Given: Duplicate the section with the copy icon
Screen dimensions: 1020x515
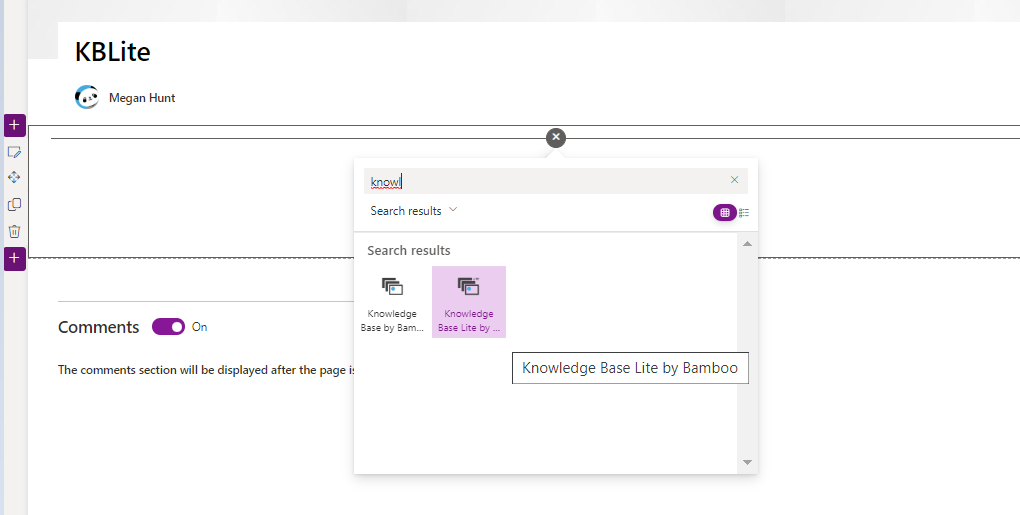Looking at the screenshot, I should pyautogui.click(x=14, y=204).
